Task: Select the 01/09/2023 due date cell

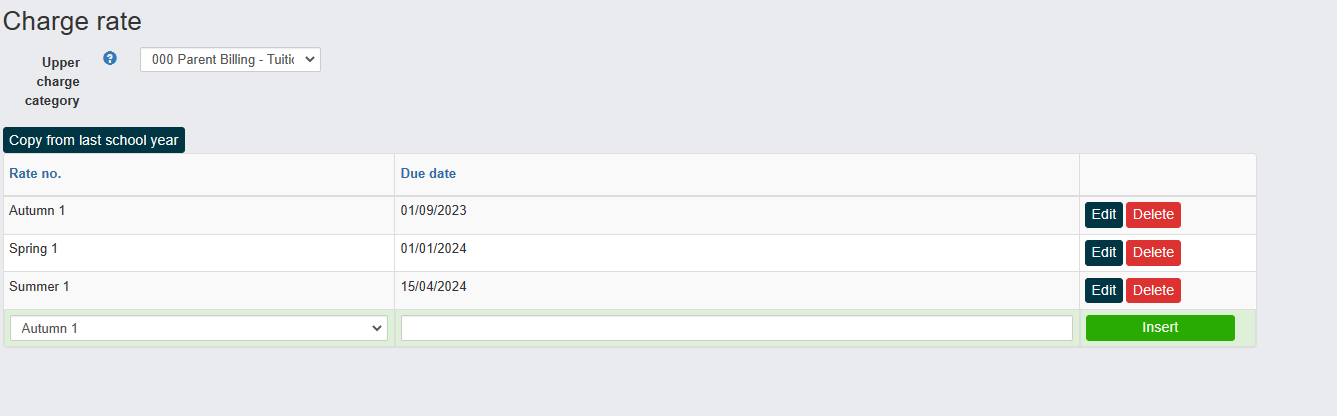Action: (x=737, y=215)
